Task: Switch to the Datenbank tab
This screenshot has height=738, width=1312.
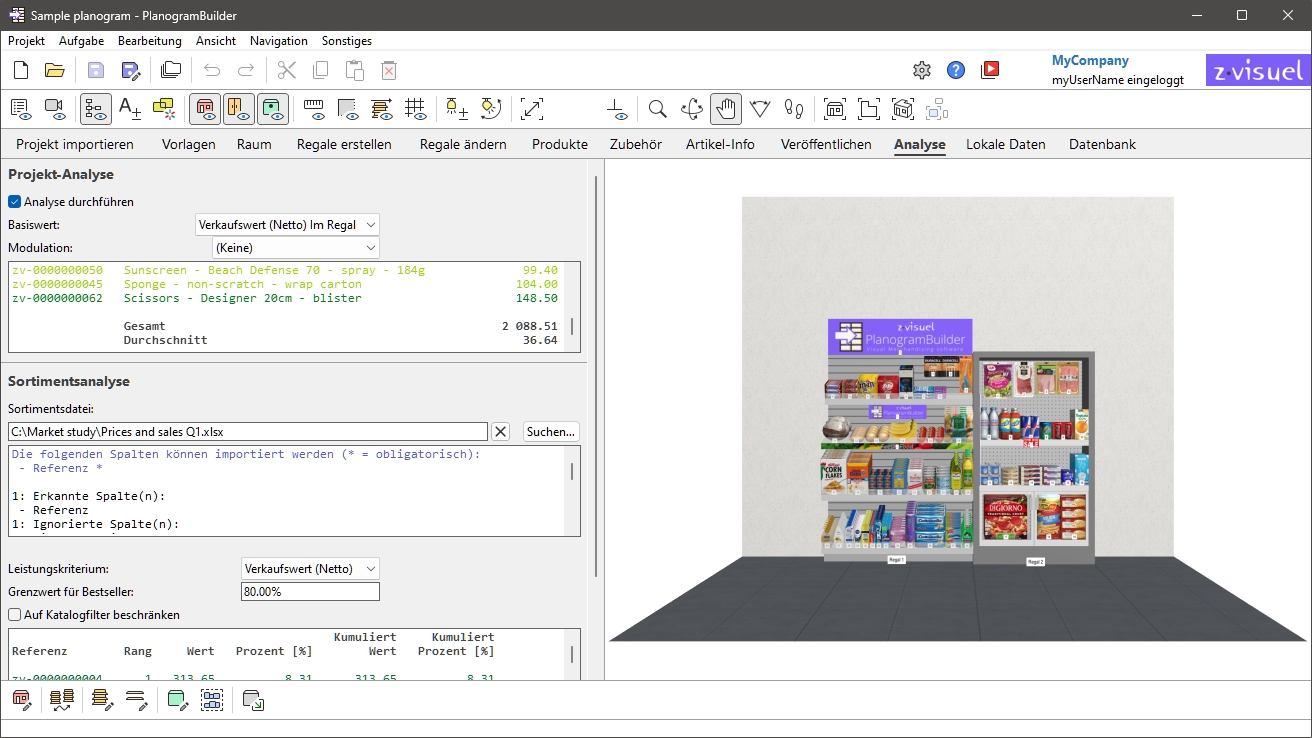Action: tap(1102, 144)
